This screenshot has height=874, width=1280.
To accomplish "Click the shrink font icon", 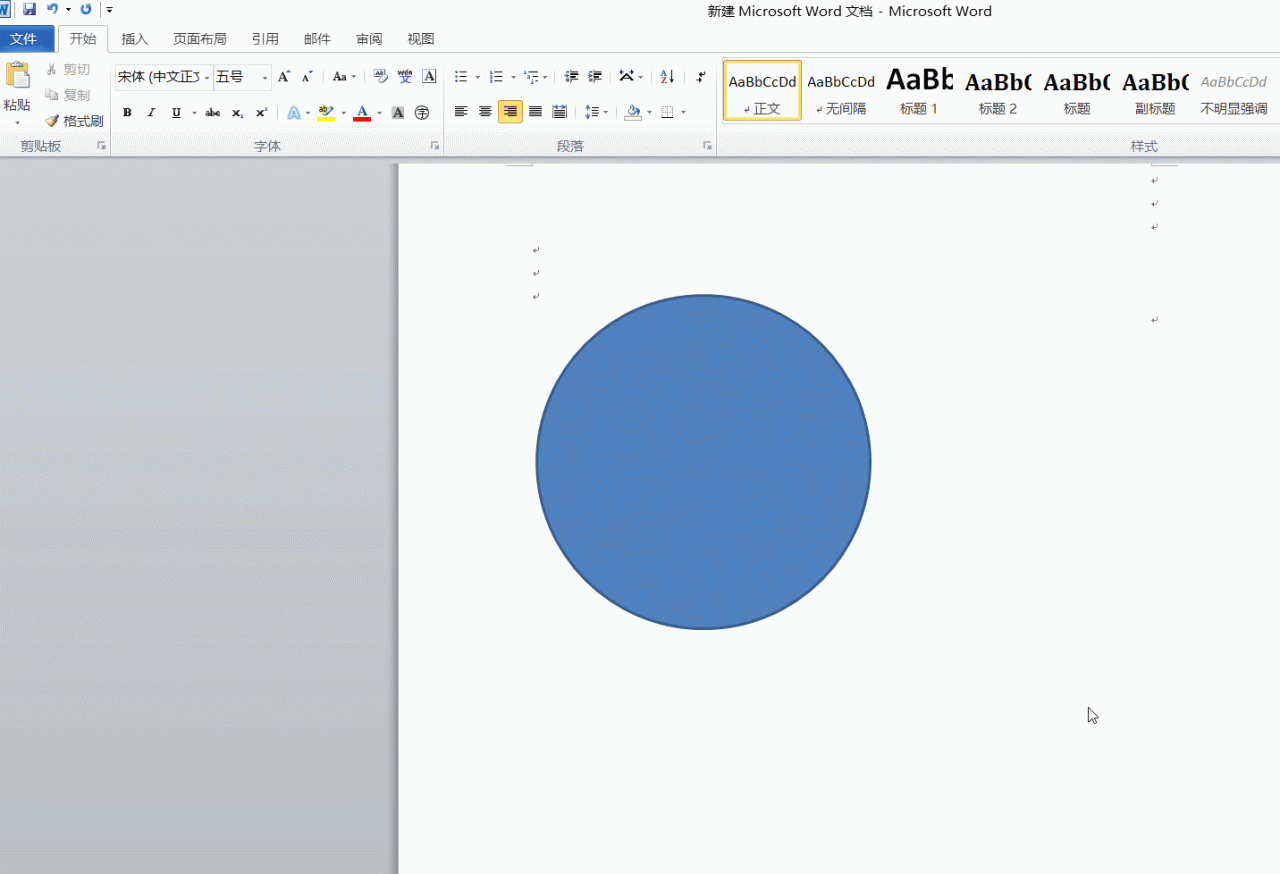I will [x=306, y=77].
